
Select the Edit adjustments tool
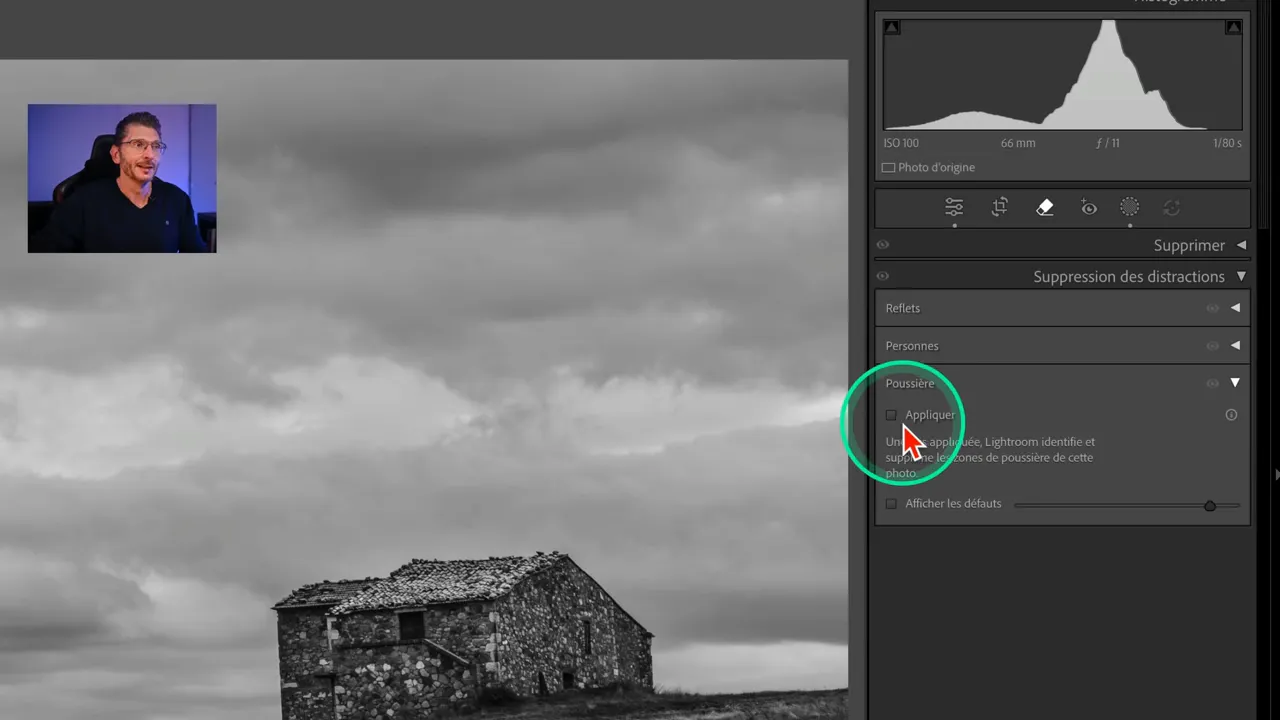(954, 207)
